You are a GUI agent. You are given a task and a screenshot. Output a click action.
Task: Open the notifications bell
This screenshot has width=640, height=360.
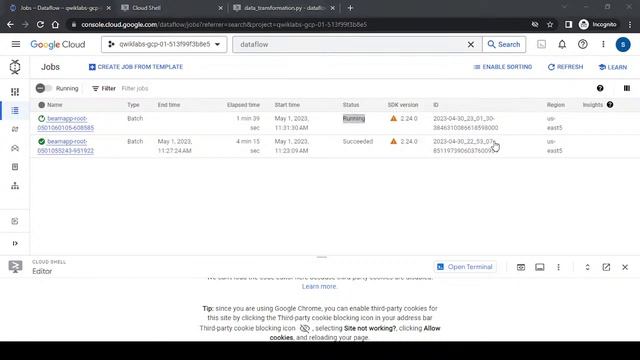562,44
